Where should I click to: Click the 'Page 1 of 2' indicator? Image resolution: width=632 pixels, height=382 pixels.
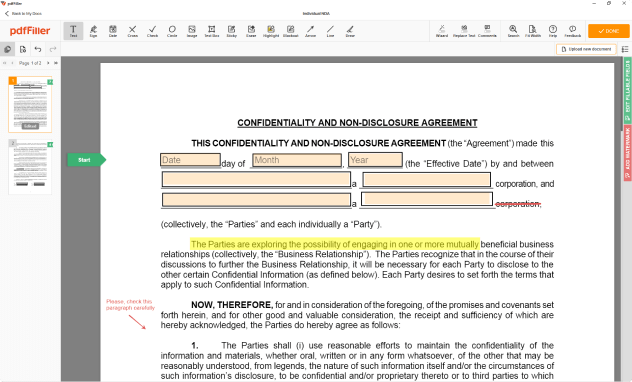(30, 63)
